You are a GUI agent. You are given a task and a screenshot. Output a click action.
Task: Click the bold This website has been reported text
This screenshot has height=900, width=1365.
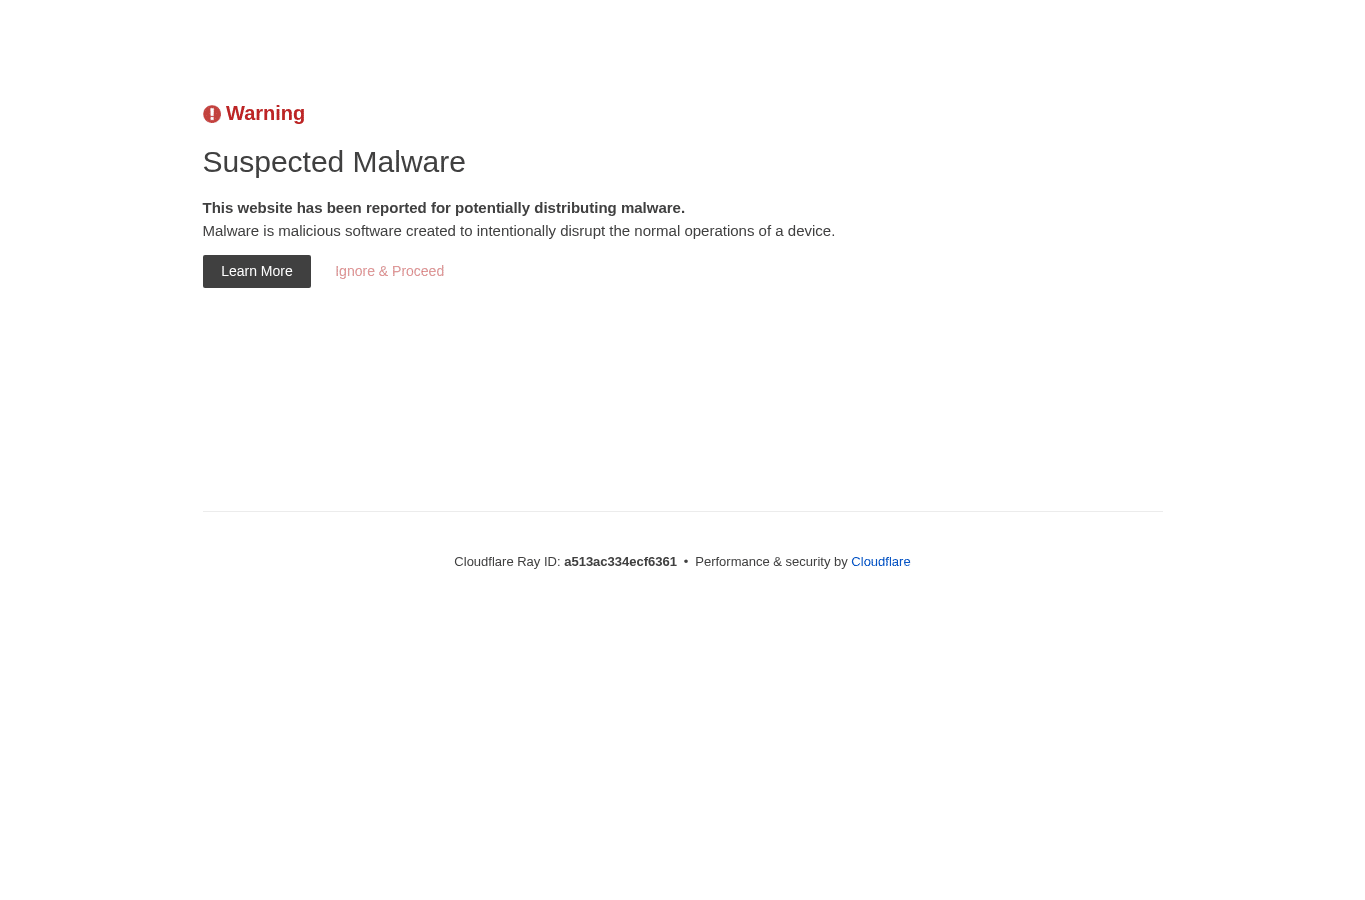[314, 208]
